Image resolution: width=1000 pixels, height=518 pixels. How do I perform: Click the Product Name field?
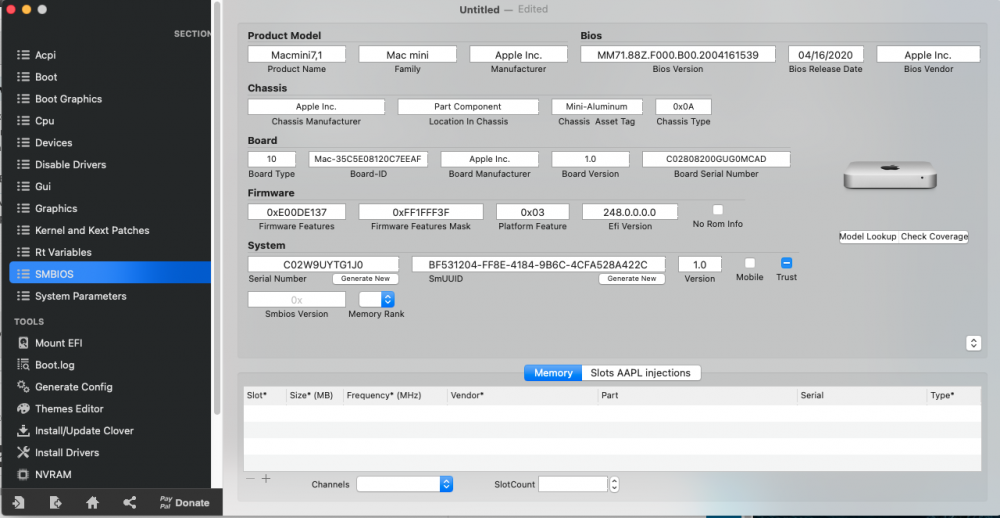click(297, 54)
